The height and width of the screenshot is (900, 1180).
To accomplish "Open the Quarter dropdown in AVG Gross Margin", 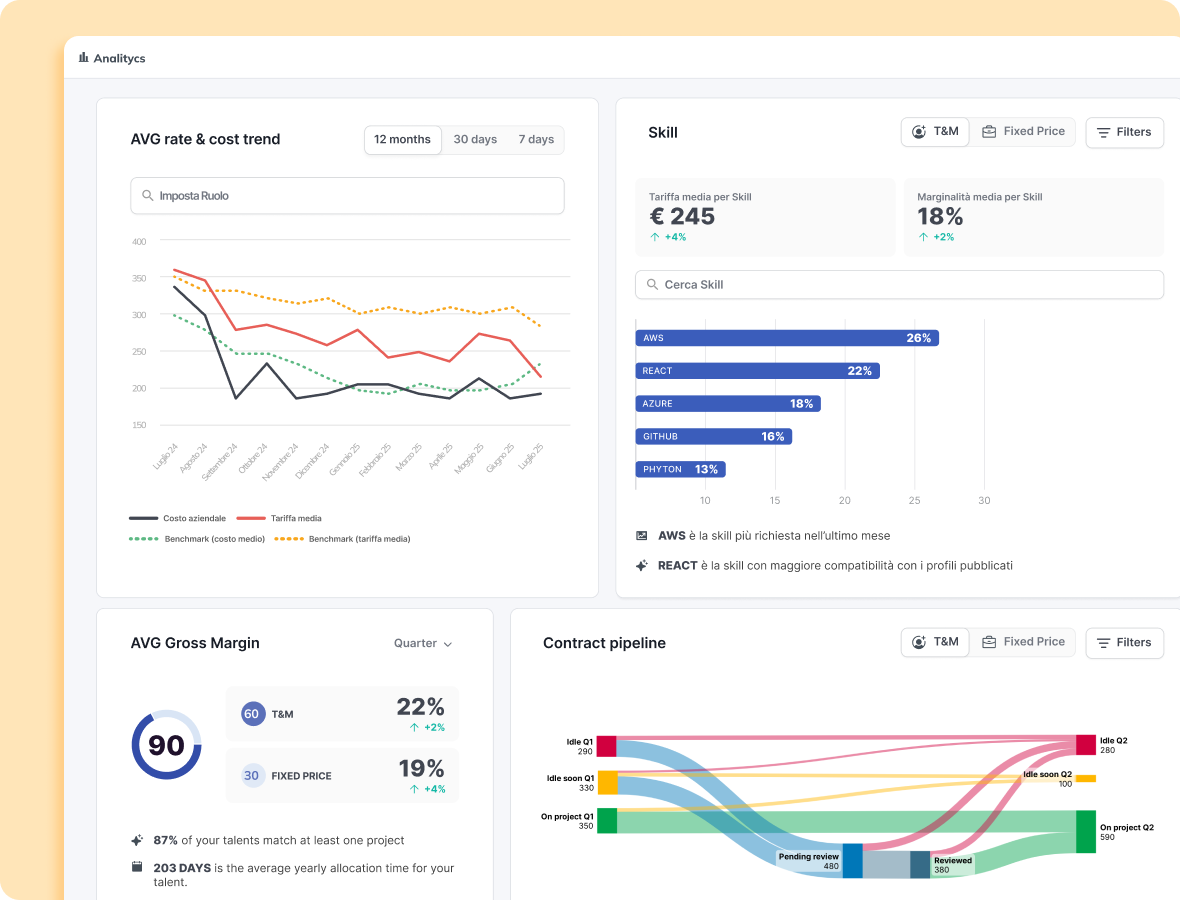I will pos(423,644).
